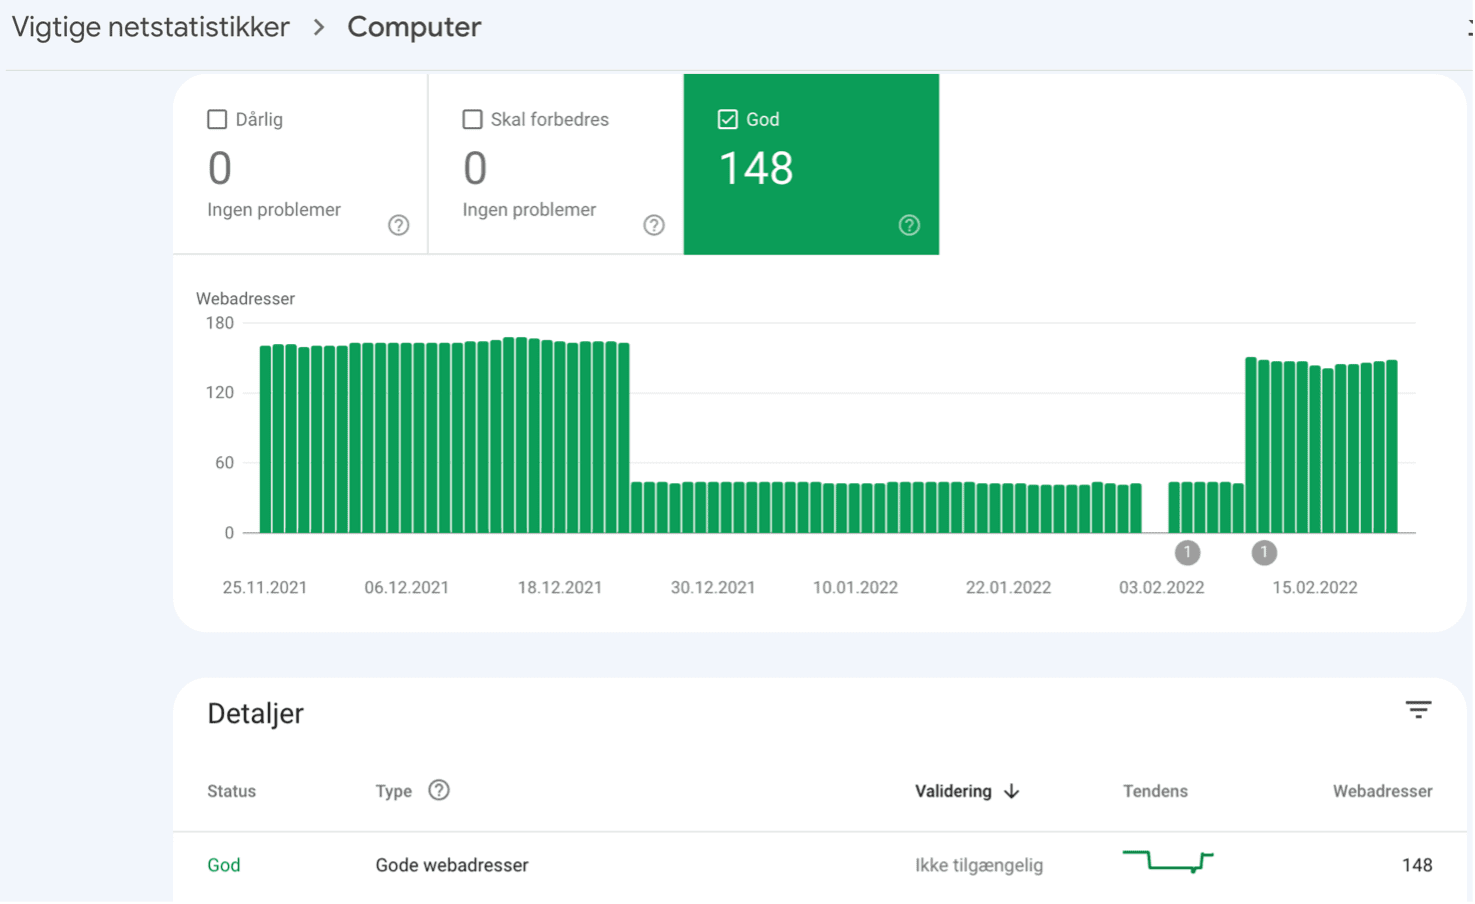The image size is (1475, 904).
Task: Click the 60 y-axis value
Action: (224, 463)
